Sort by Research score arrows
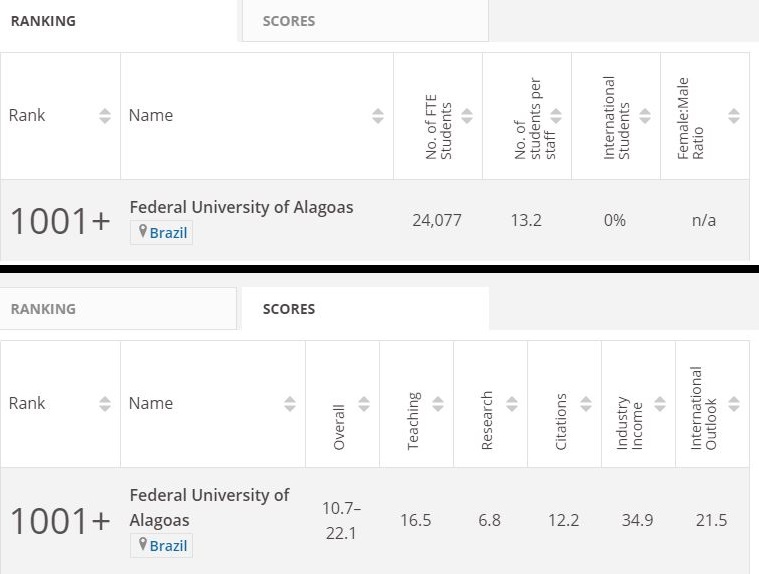 point(512,404)
